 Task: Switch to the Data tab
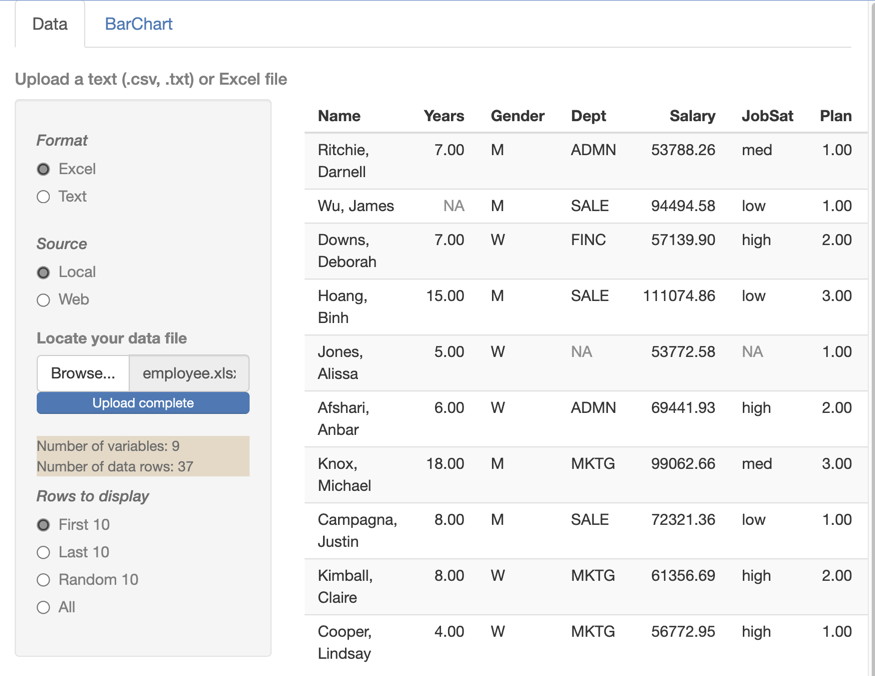pyautogui.click(x=50, y=24)
